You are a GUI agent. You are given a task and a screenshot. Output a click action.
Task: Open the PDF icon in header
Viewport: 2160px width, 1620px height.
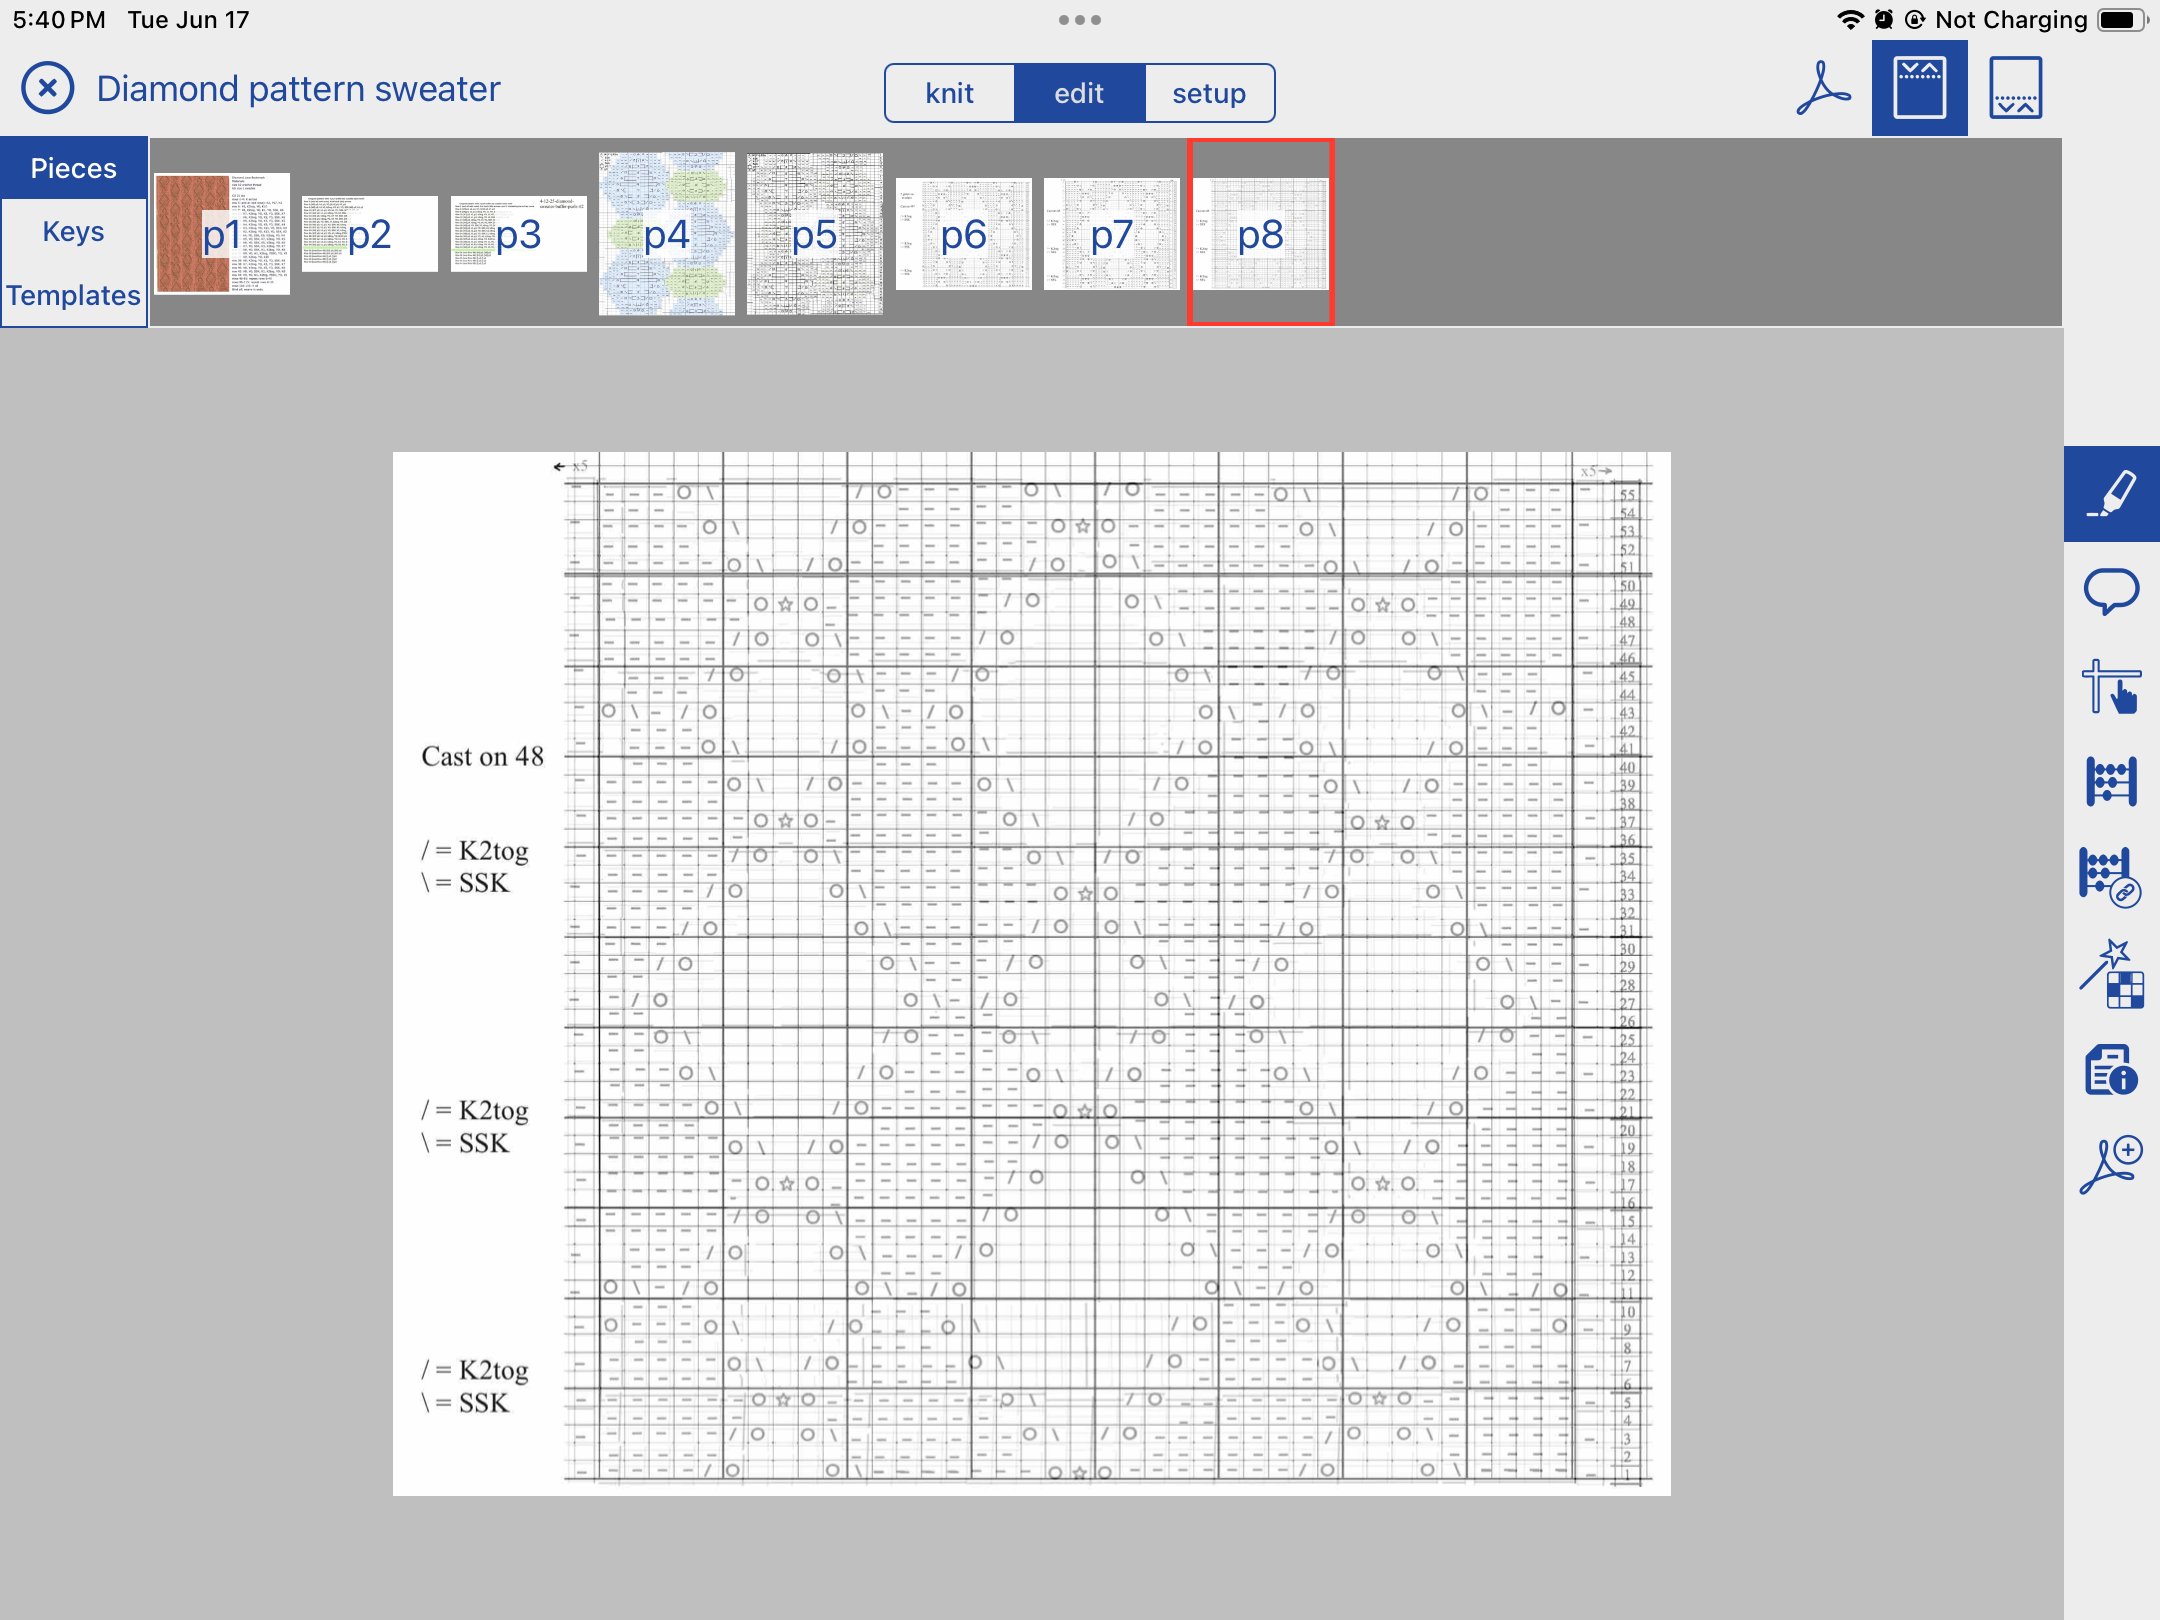click(x=1823, y=89)
